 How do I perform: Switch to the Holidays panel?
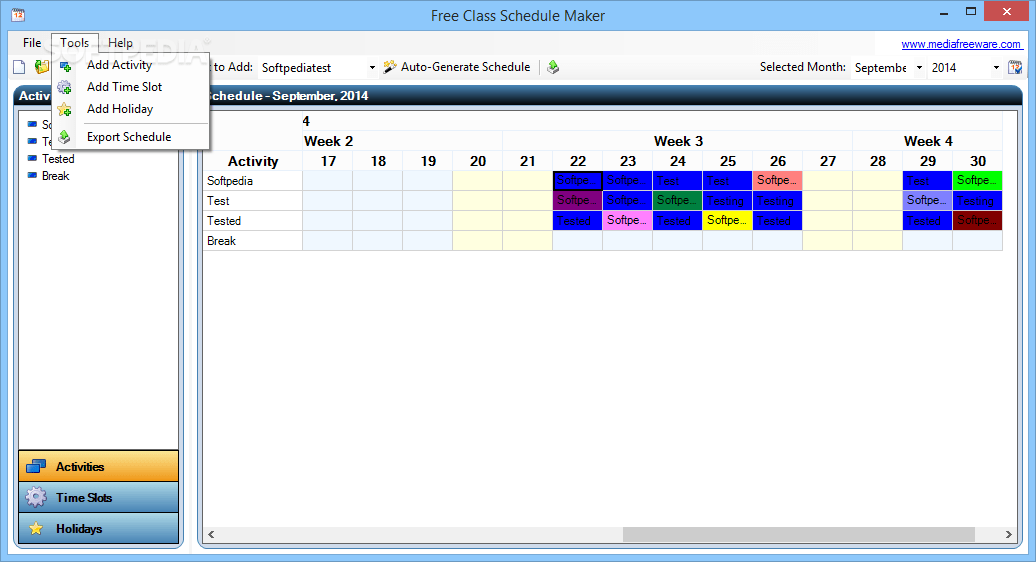point(98,528)
